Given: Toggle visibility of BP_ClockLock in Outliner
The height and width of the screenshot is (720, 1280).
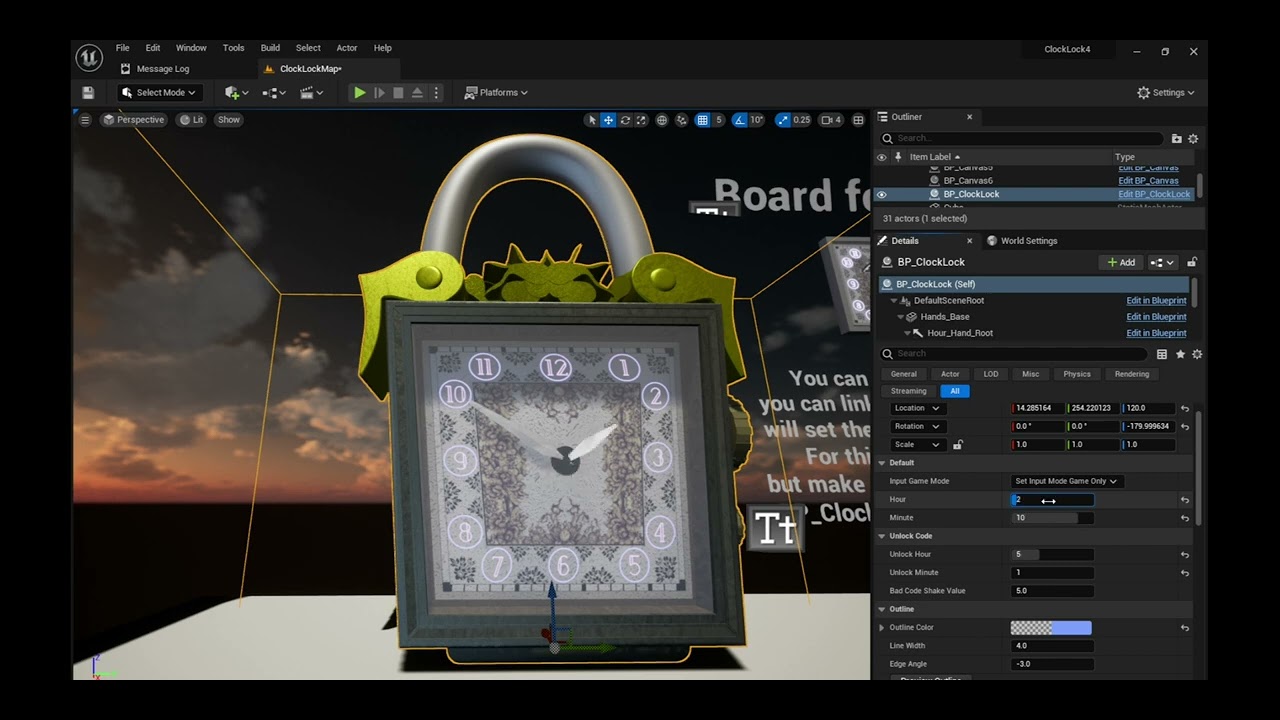Looking at the screenshot, I should pos(881,194).
